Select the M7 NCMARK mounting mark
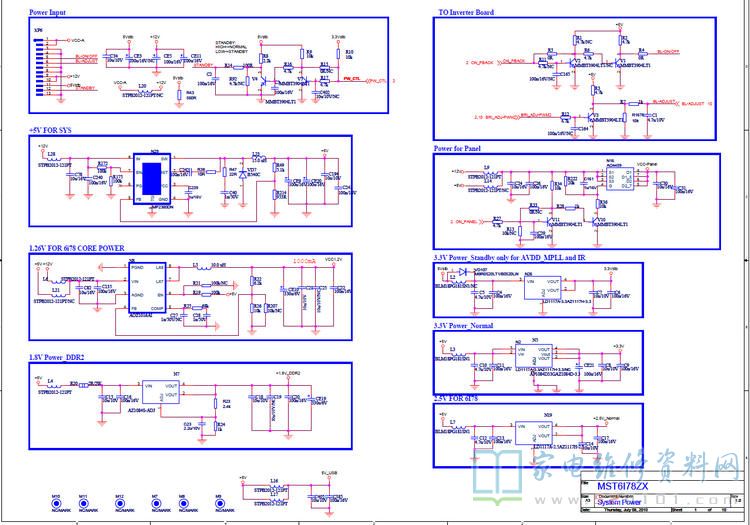 [x=155, y=503]
